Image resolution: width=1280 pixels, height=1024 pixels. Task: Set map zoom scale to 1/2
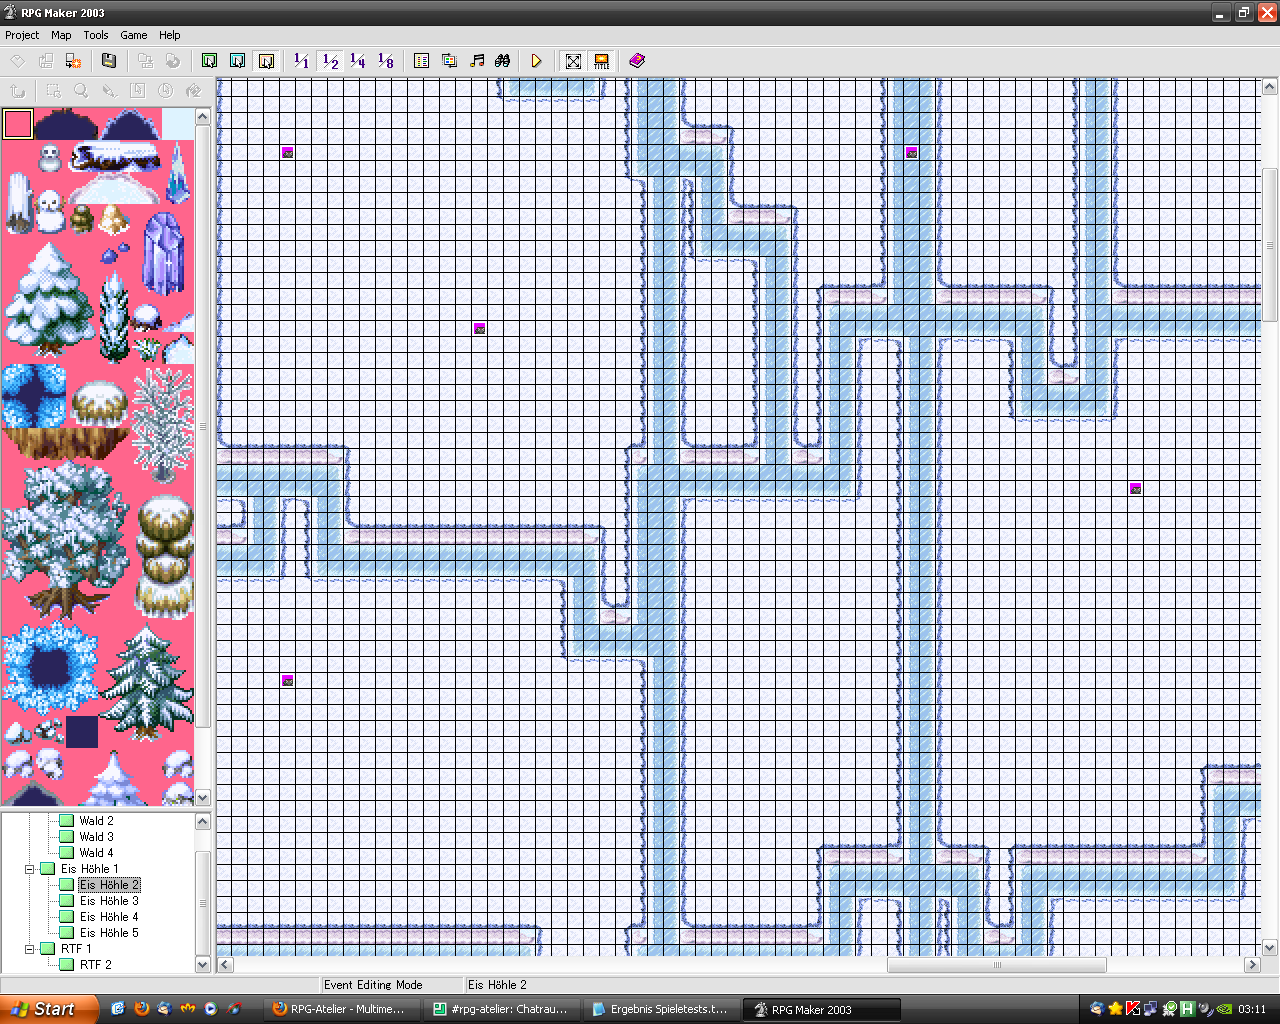point(330,61)
